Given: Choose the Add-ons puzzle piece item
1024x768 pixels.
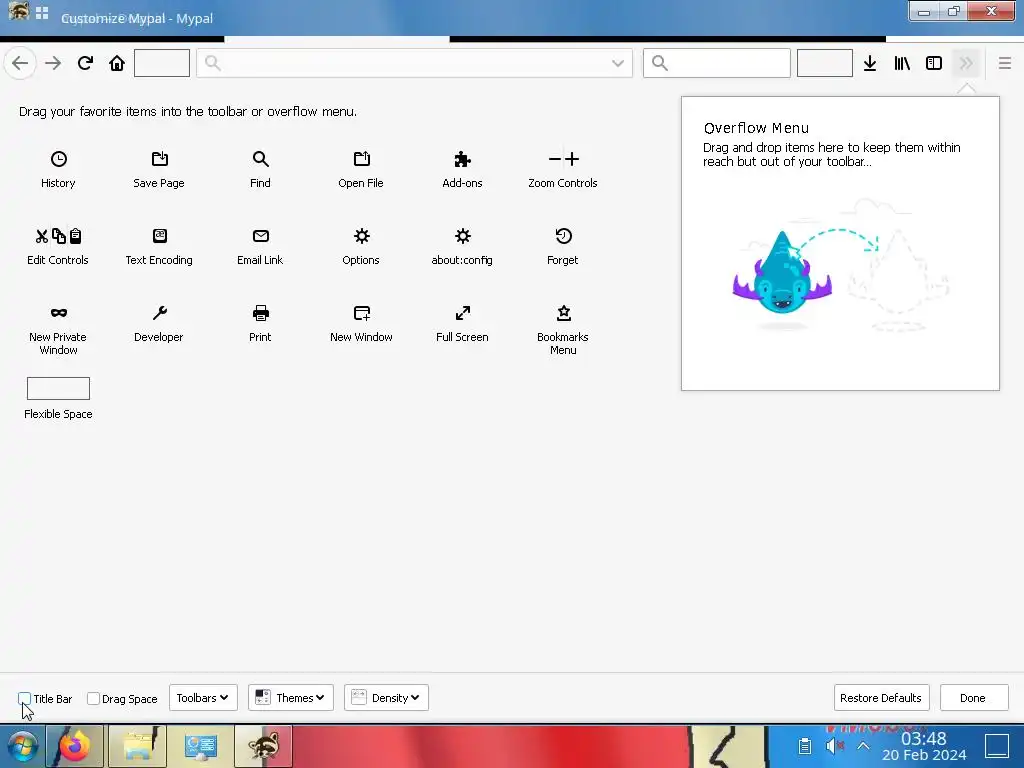Looking at the screenshot, I should (x=462, y=169).
